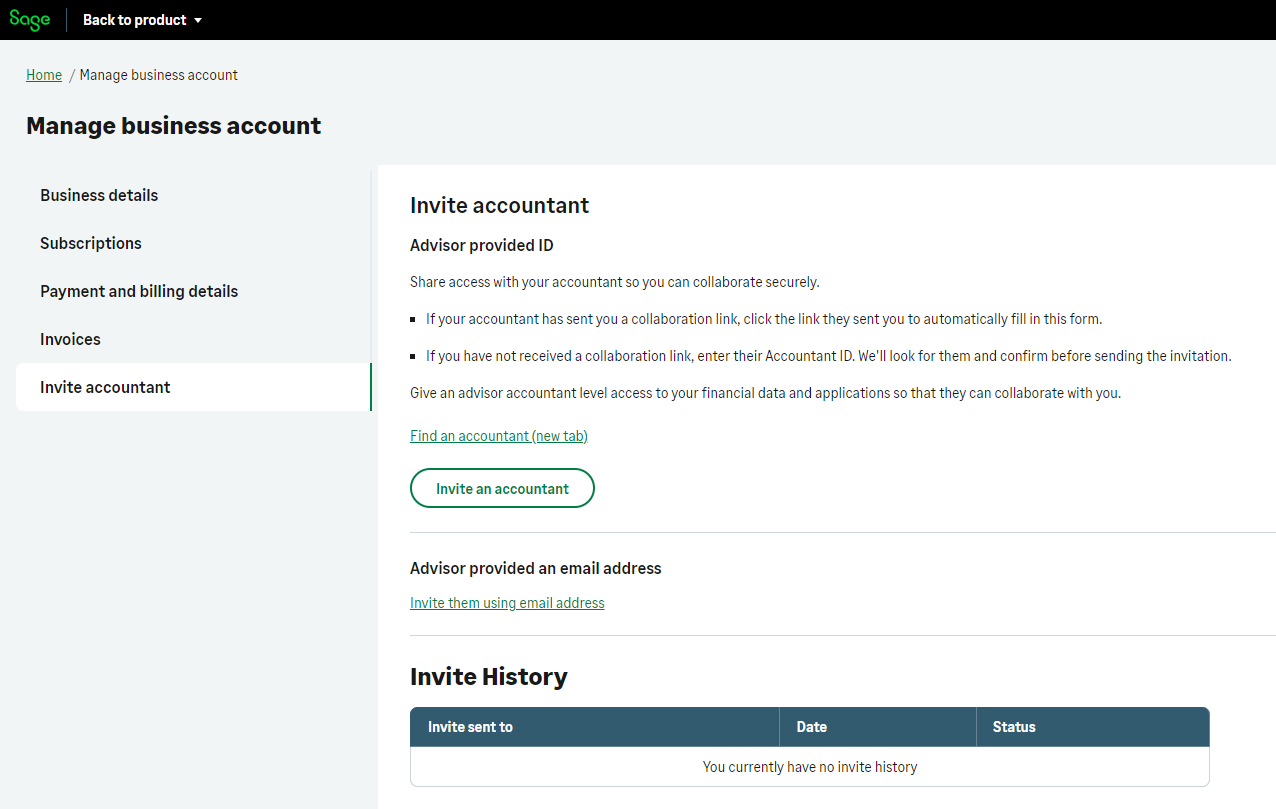Viewport: 1276px width, 809px height.
Task: Open Find an accountant in new tab
Action: [498, 435]
